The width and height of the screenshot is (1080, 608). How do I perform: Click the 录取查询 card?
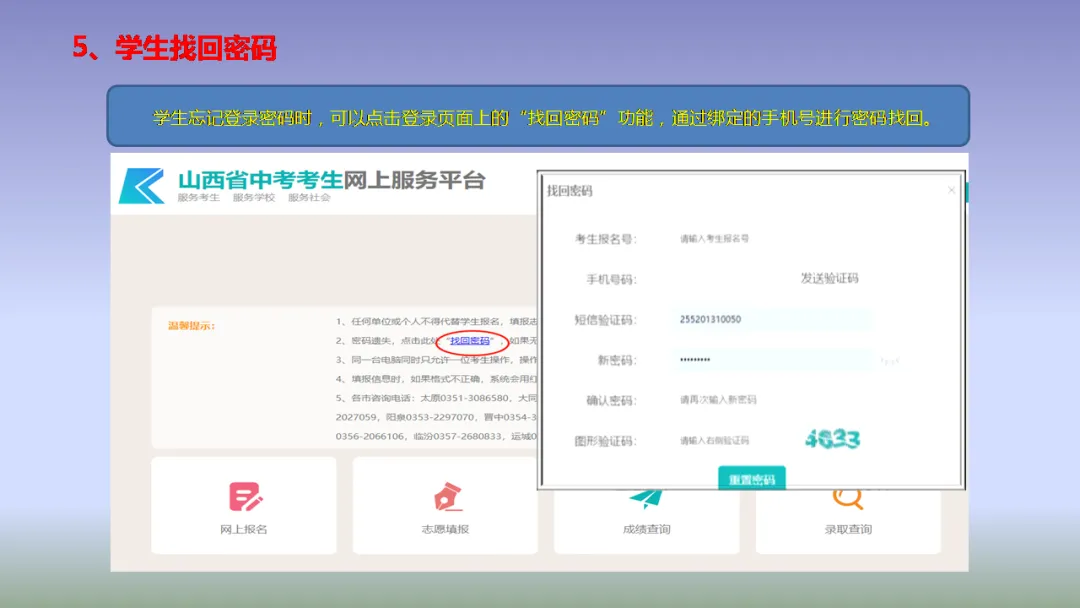point(851,505)
